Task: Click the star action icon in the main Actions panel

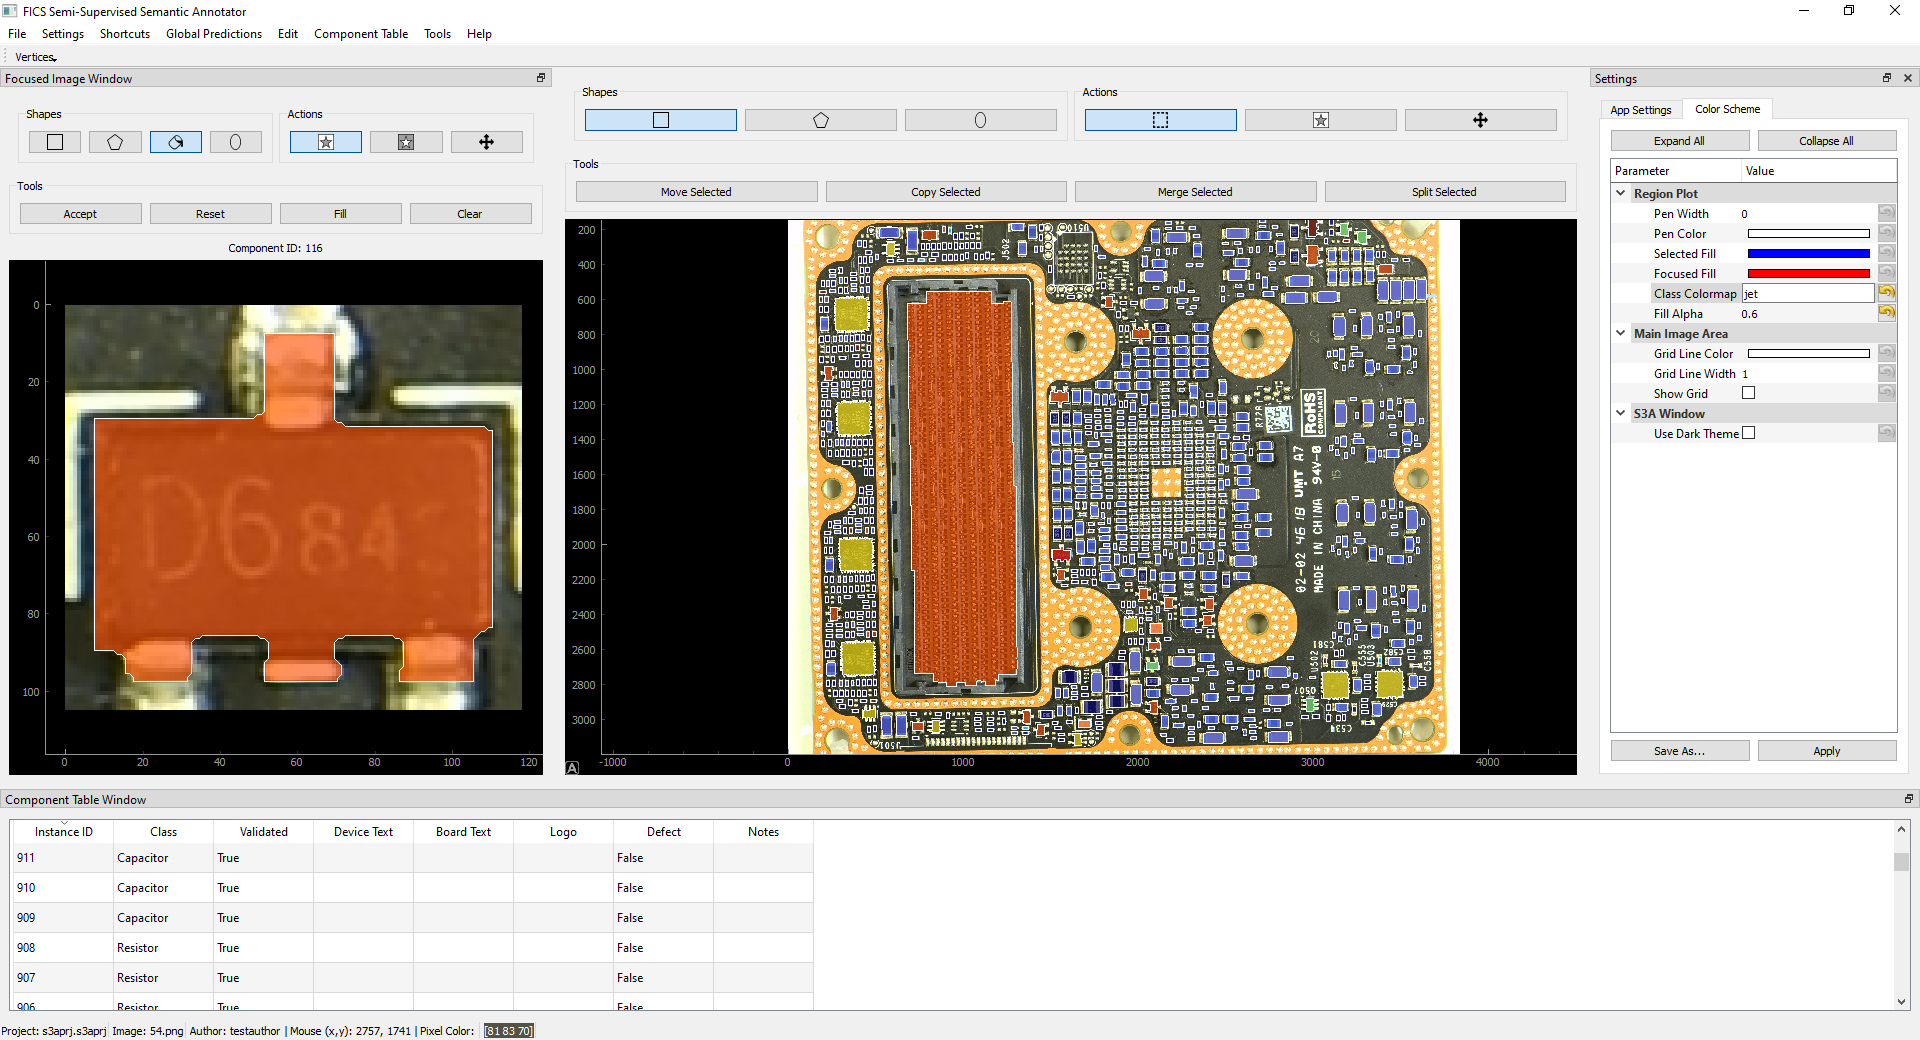Action: (1320, 119)
